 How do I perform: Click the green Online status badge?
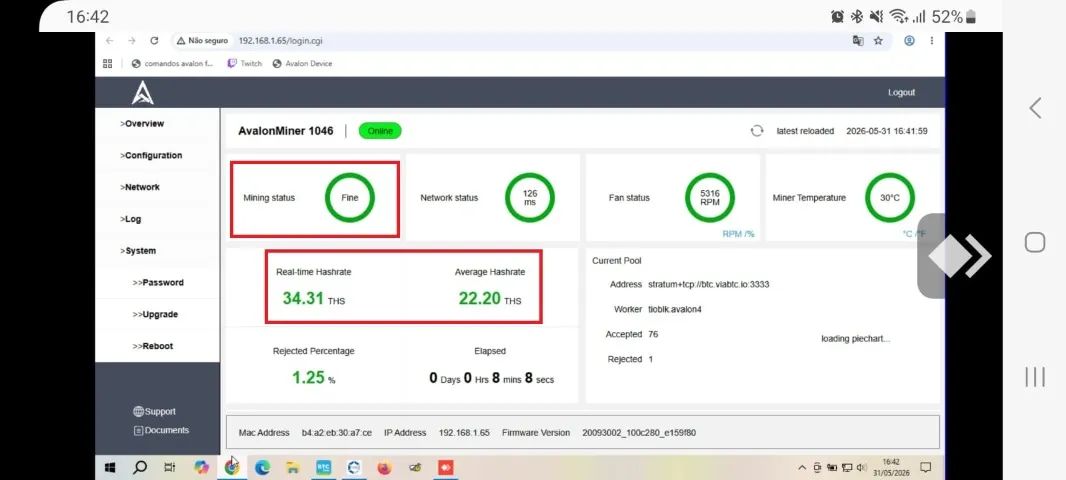click(380, 131)
